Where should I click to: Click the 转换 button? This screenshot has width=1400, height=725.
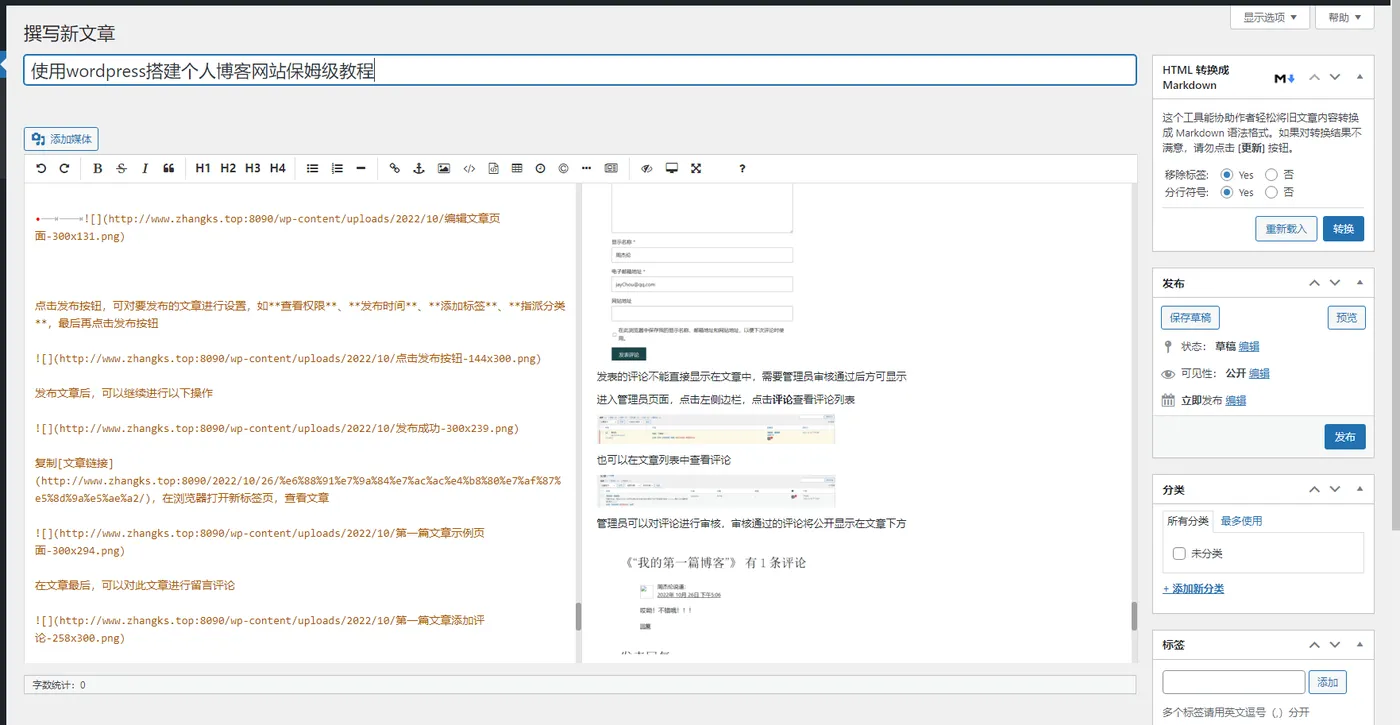1343,229
